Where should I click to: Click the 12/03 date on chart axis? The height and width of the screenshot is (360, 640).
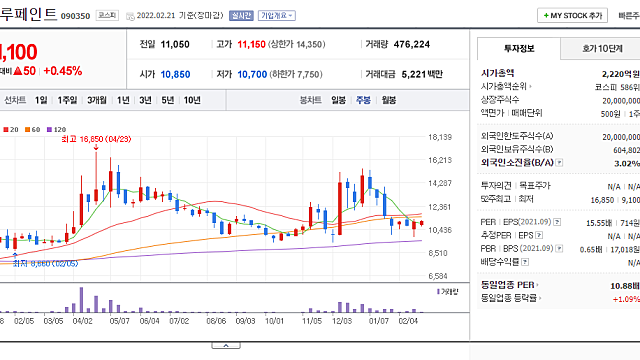tap(342, 321)
